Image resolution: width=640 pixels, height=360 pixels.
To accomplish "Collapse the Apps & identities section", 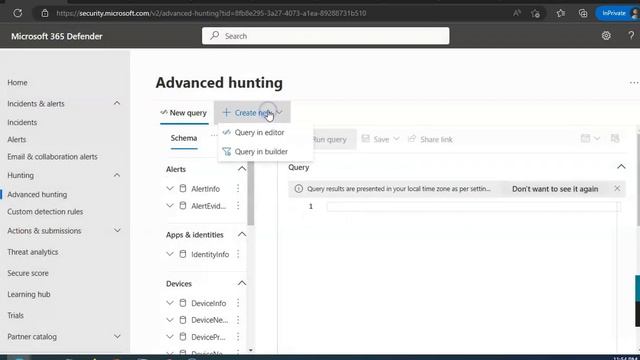I will [x=242, y=234].
